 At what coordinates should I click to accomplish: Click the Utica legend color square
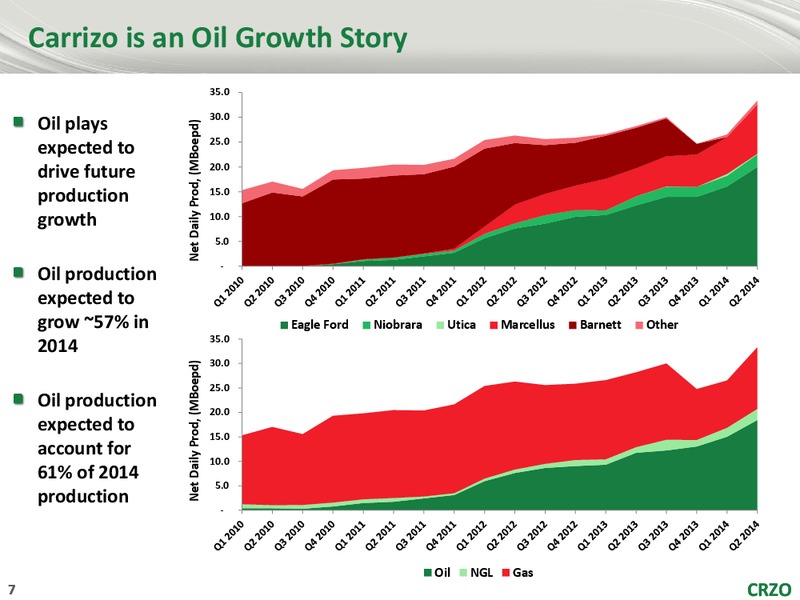[441, 326]
